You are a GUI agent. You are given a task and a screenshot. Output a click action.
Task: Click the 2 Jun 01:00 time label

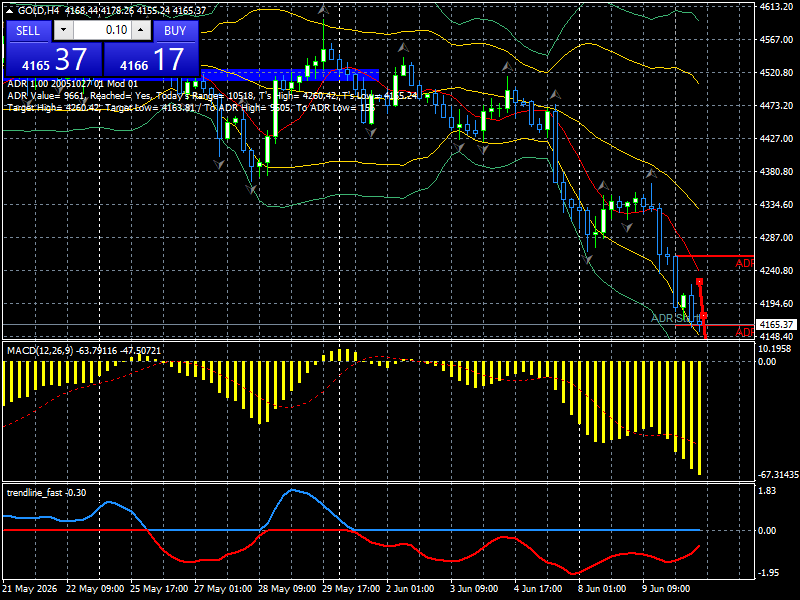point(410,588)
